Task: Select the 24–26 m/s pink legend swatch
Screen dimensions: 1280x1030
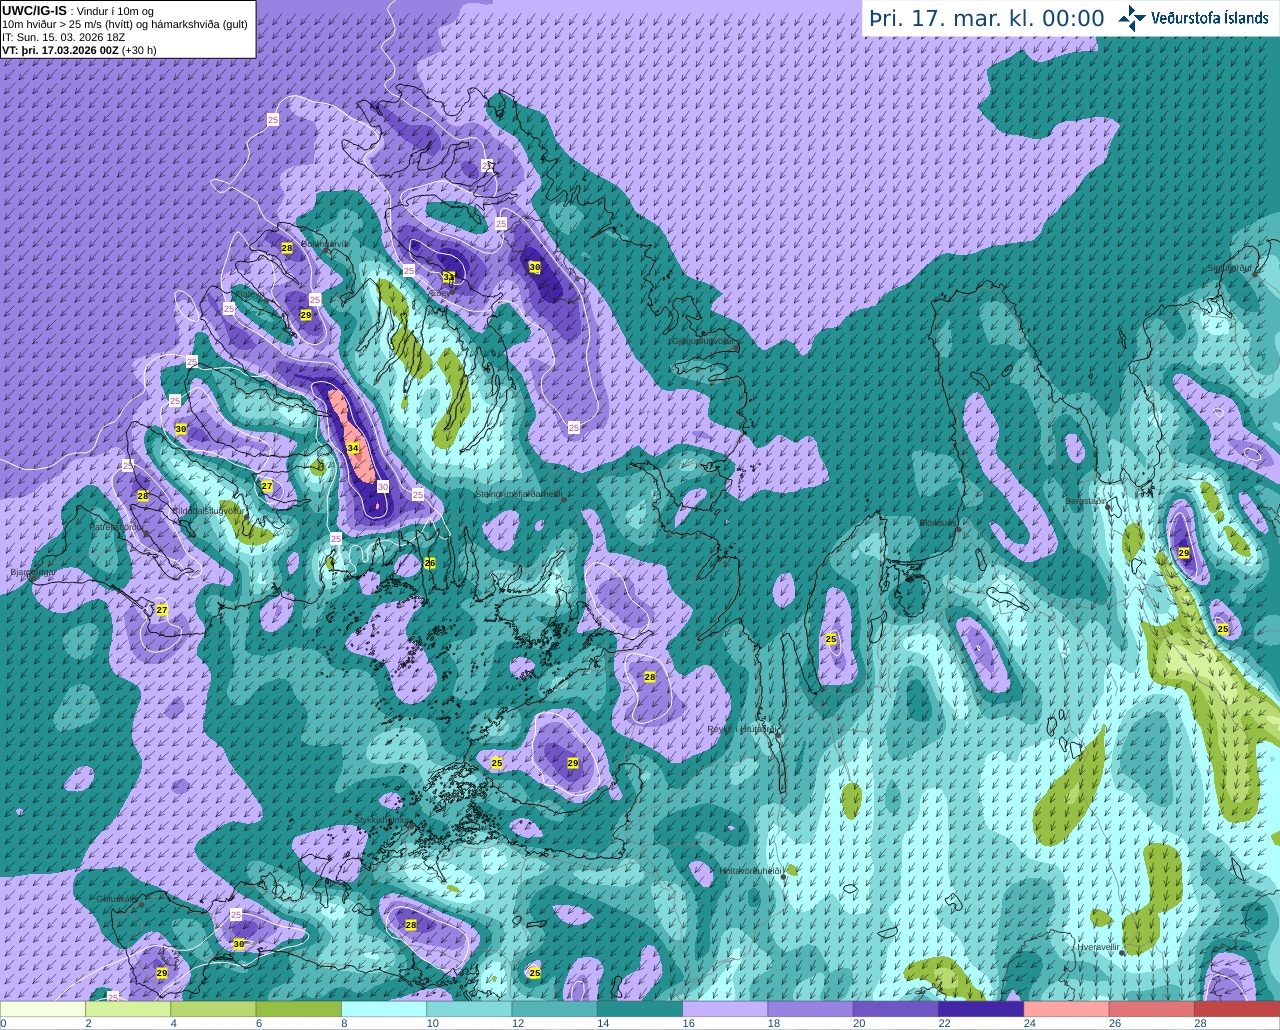Action: [x=1067, y=1009]
